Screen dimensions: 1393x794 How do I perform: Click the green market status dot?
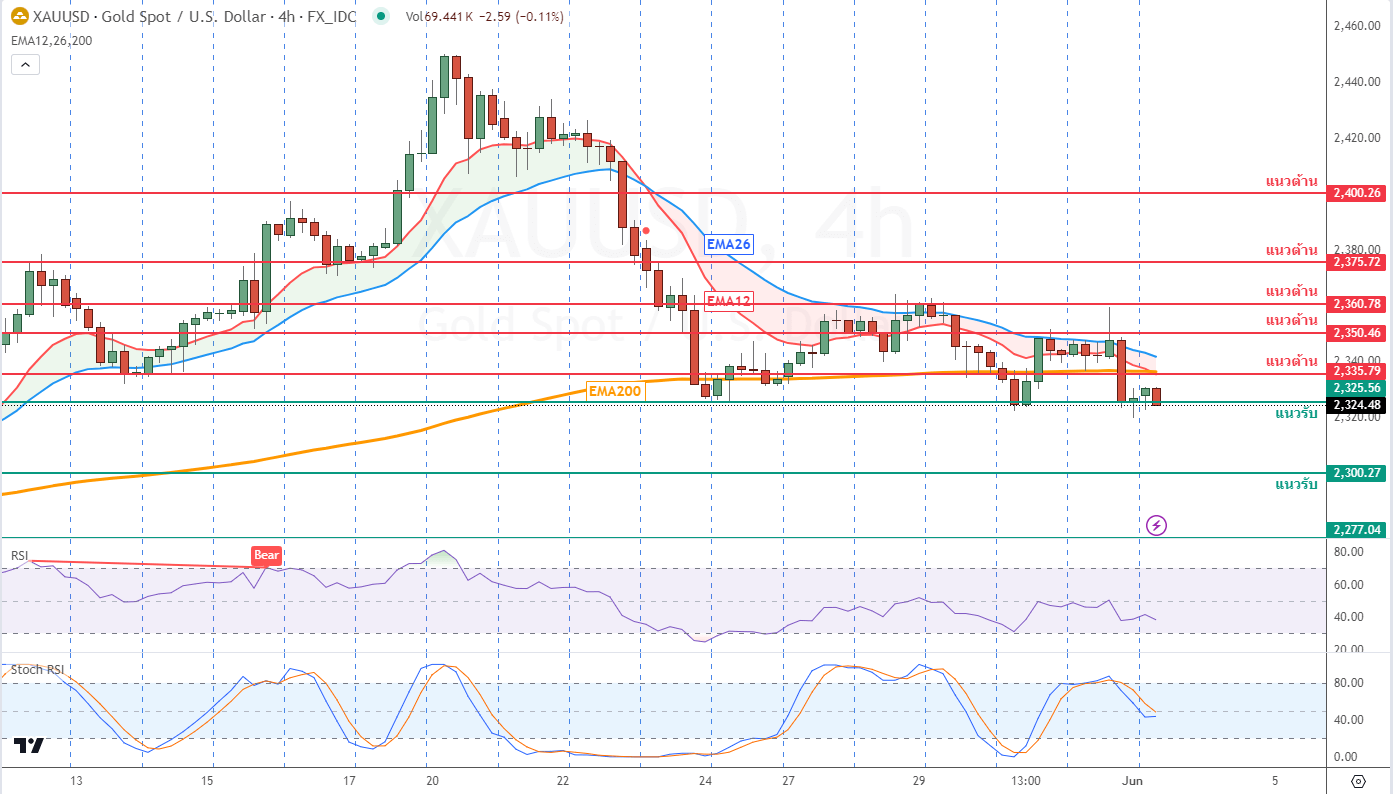click(x=380, y=17)
